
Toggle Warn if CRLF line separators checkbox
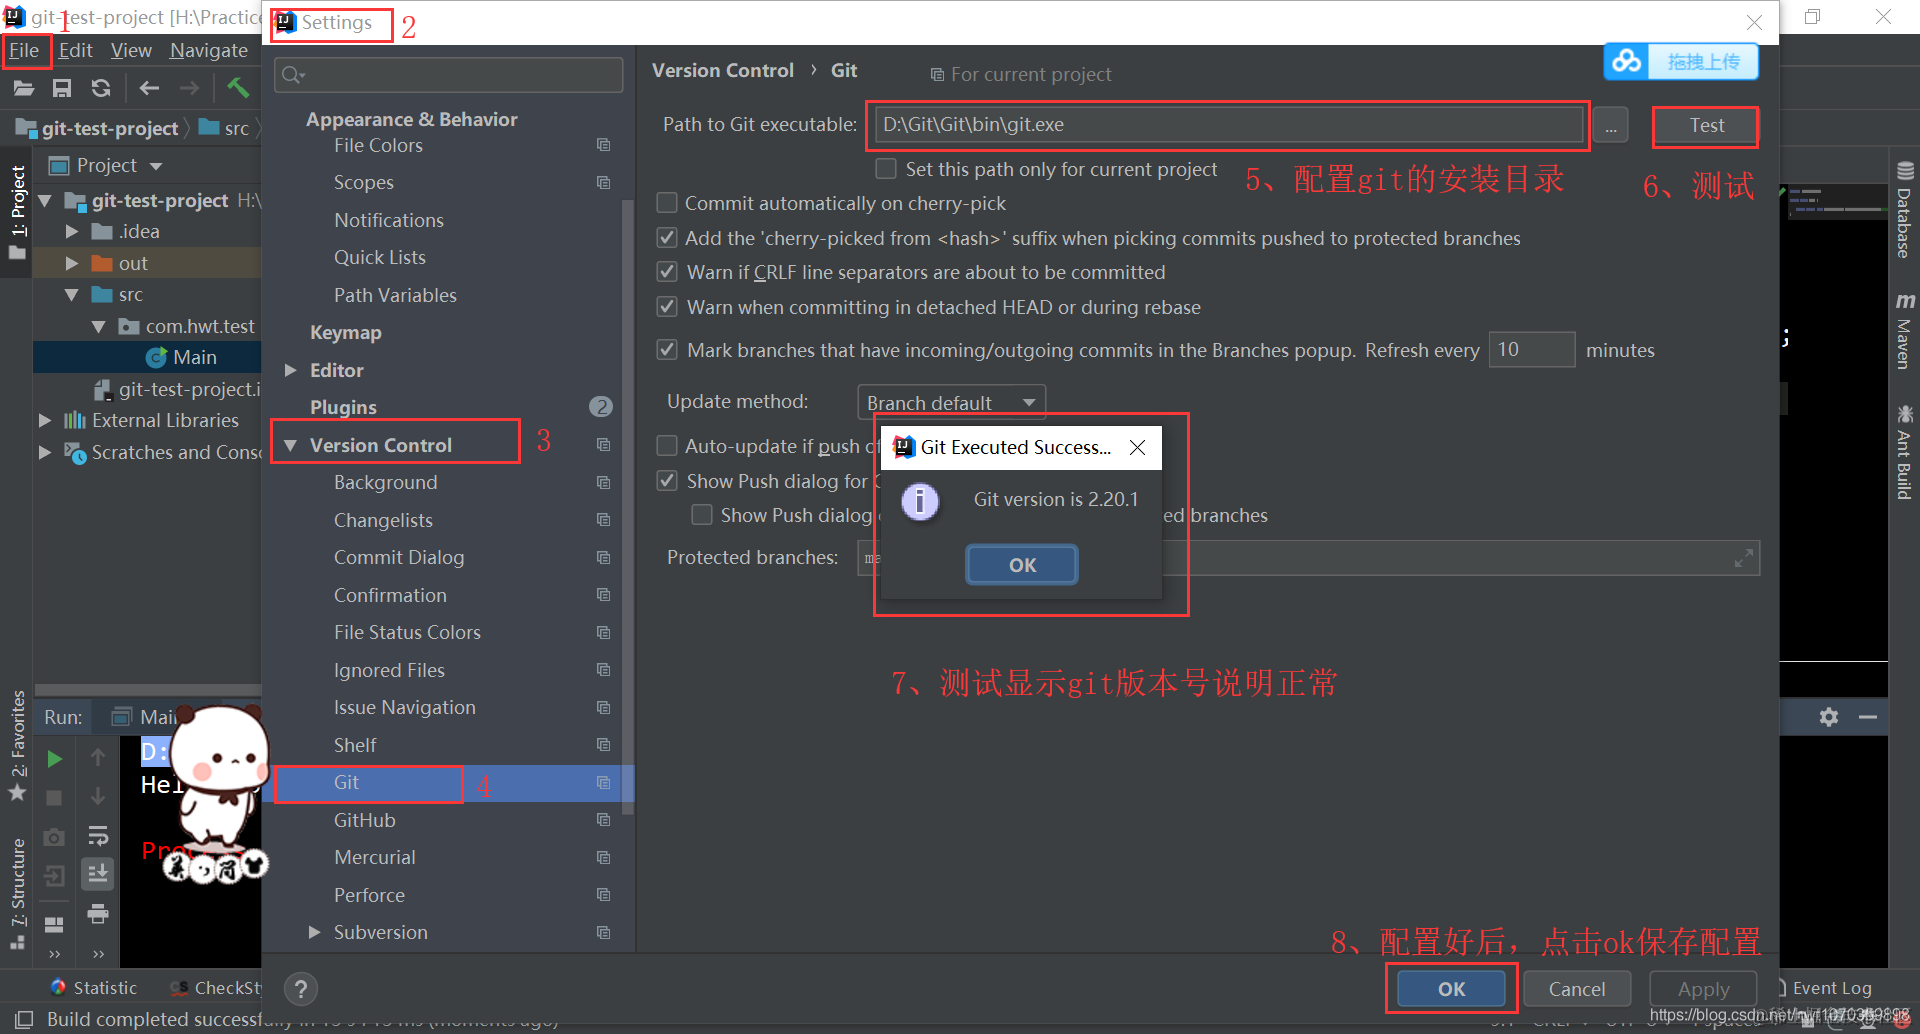pos(667,272)
